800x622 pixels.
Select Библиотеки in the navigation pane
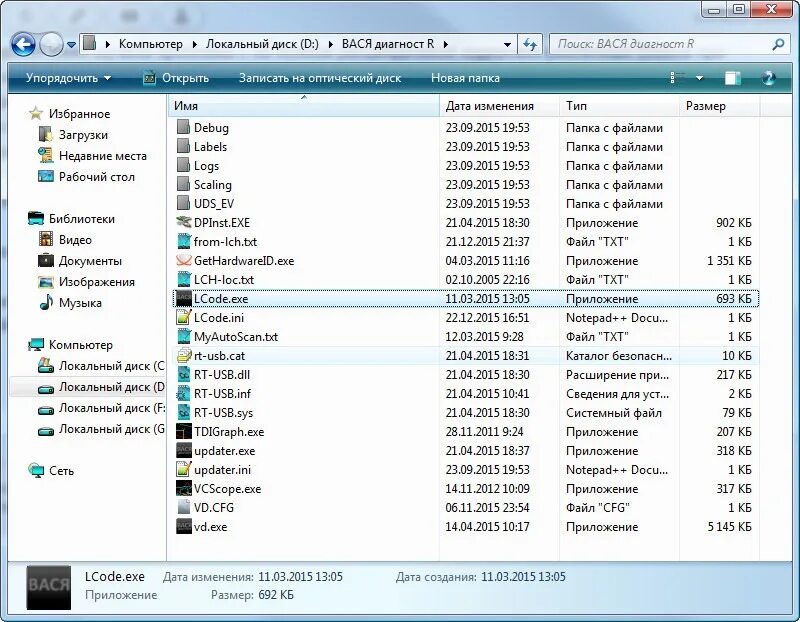click(71, 219)
